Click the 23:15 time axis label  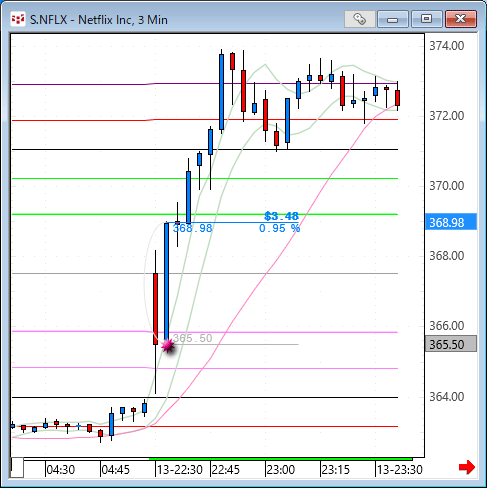coord(336,470)
